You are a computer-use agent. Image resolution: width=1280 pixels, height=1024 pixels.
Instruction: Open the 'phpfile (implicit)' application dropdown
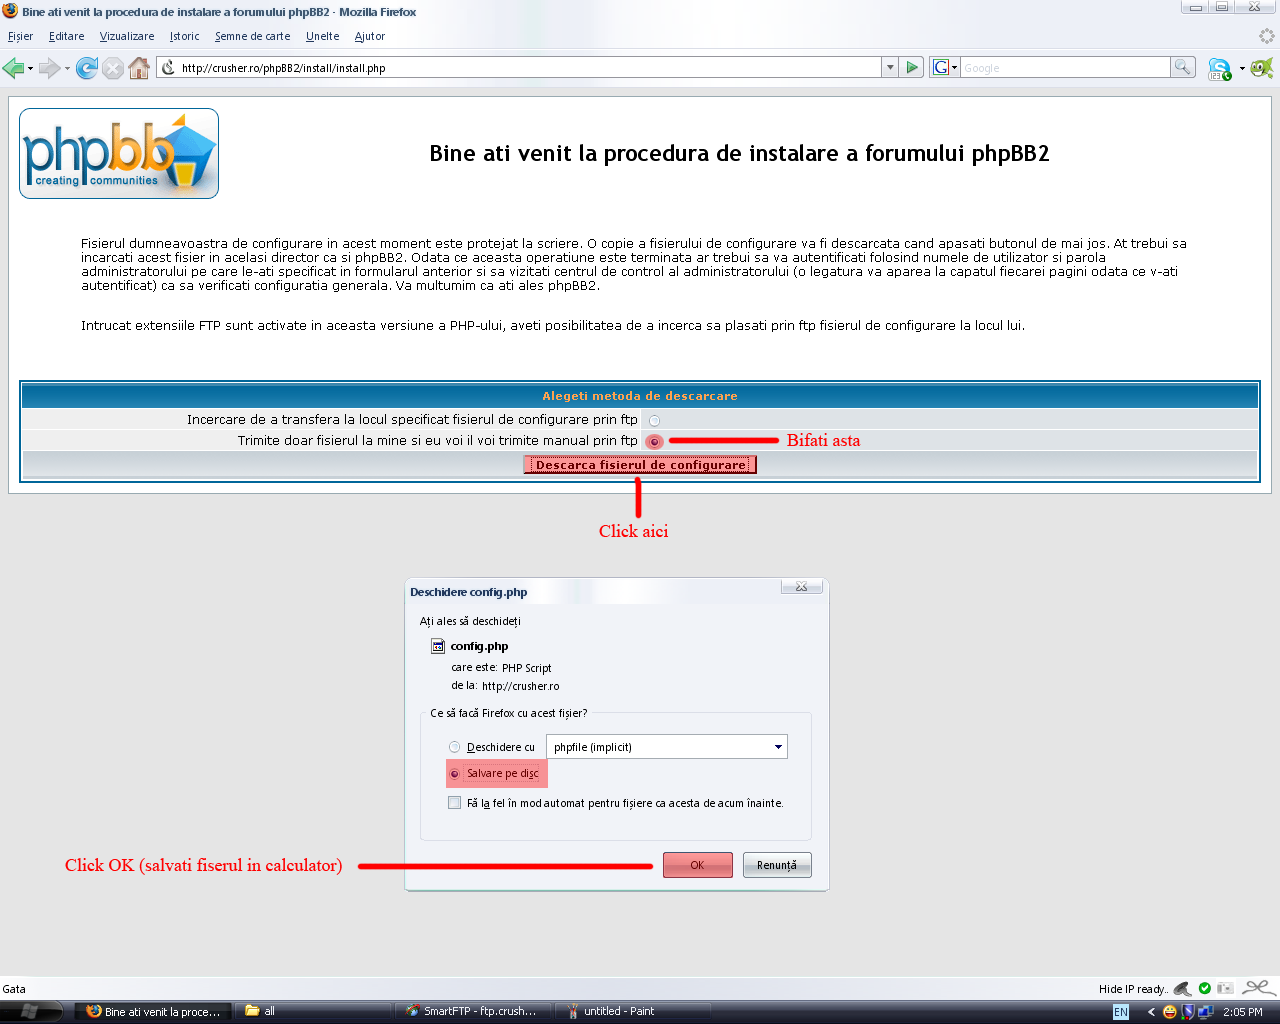click(x=667, y=747)
